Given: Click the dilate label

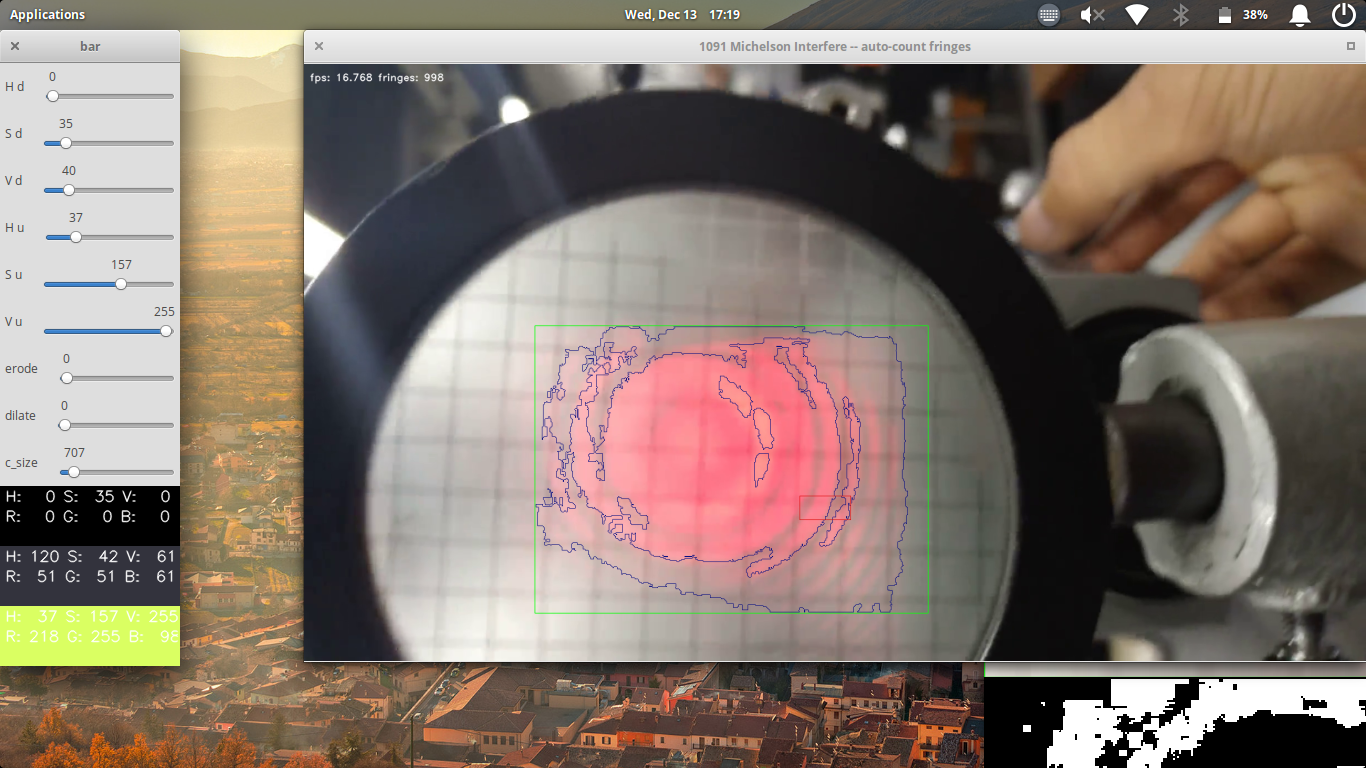Looking at the screenshot, I should click(x=21, y=416).
